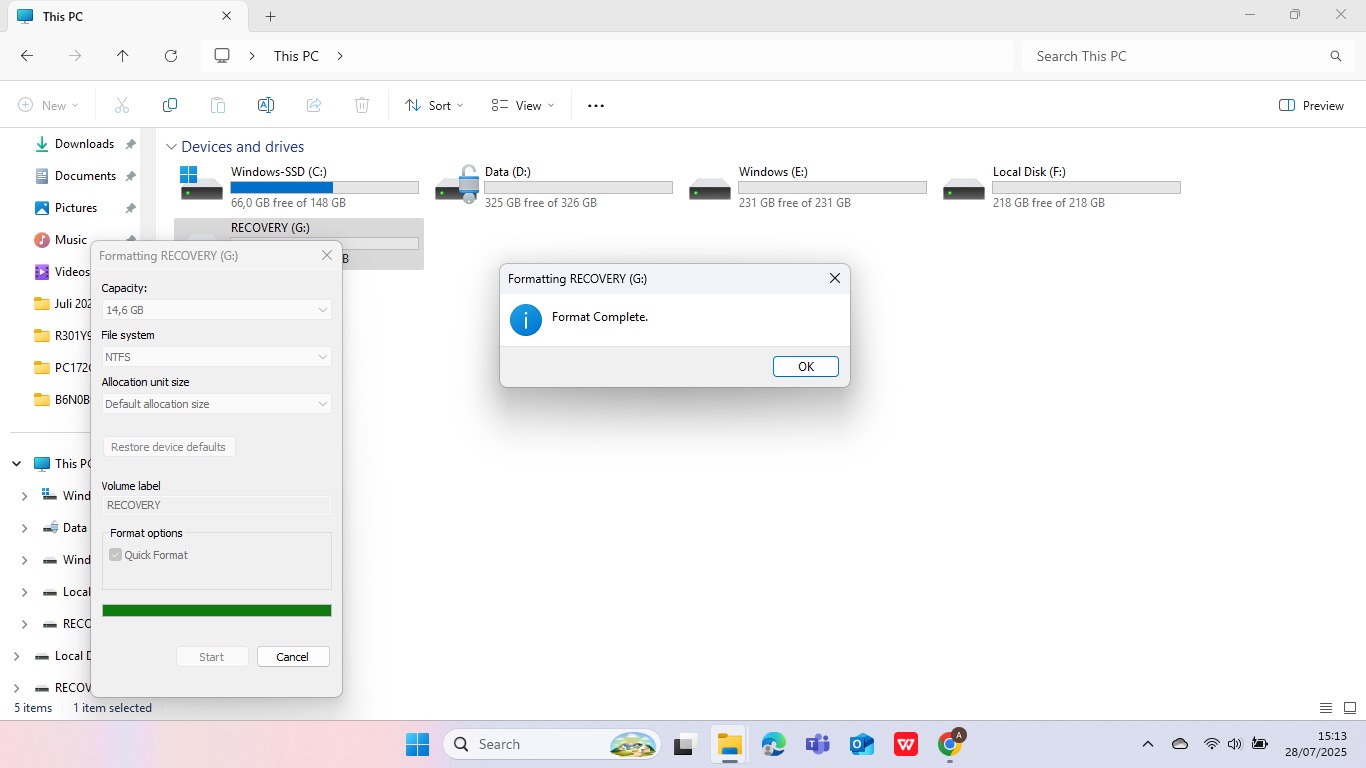
Task: Click the Up directory arrow
Action: click(x=123, y=56)
